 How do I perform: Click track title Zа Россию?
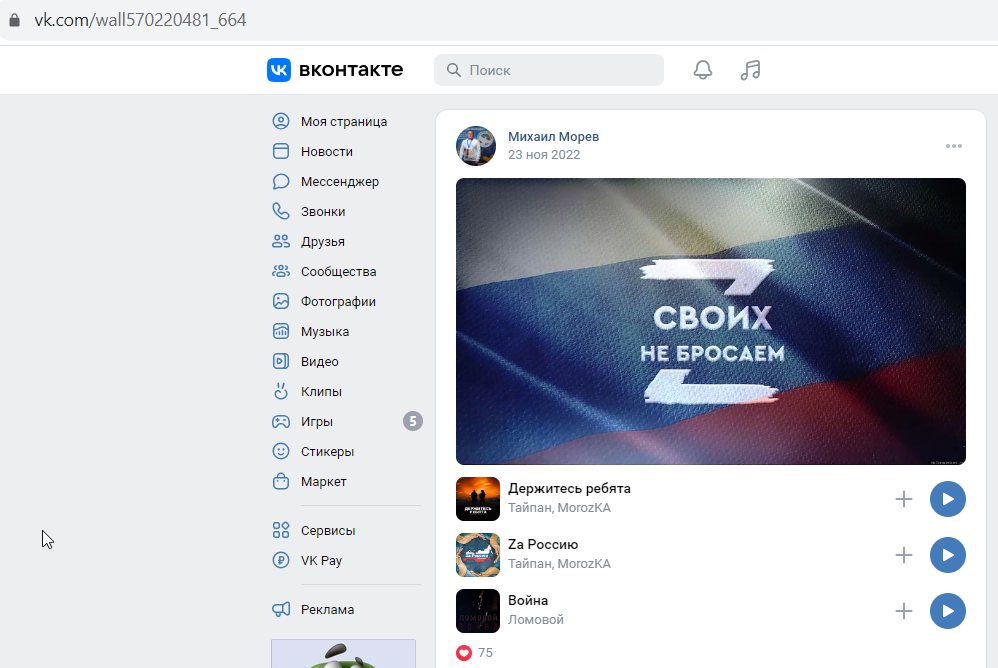[x=543, y=545]
